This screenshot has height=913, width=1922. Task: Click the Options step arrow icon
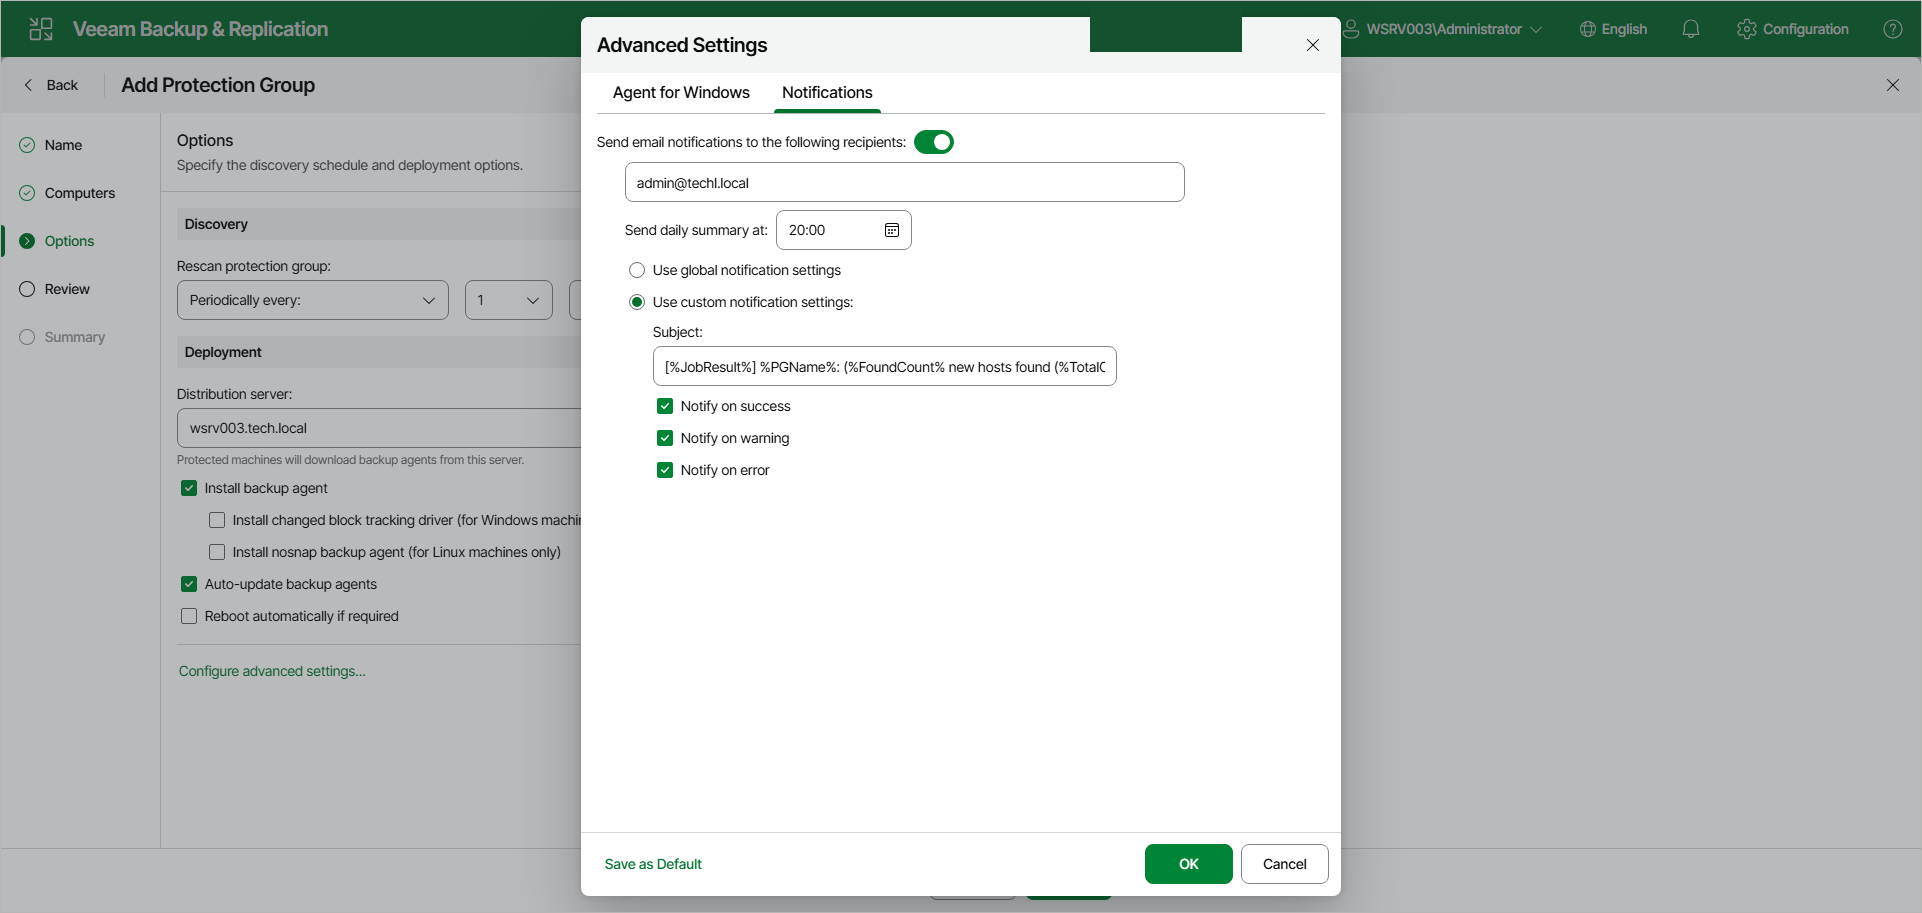27,241
